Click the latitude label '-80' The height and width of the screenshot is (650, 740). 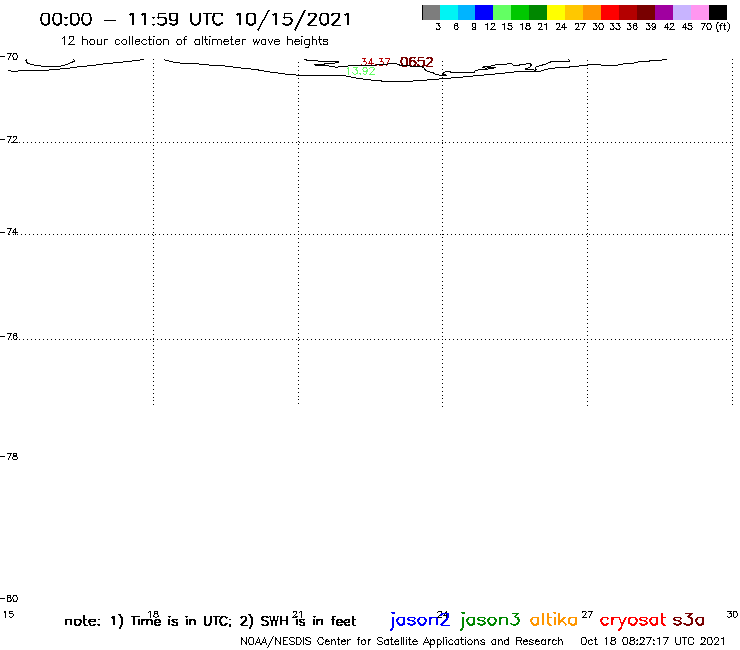[x=9, y=599]
